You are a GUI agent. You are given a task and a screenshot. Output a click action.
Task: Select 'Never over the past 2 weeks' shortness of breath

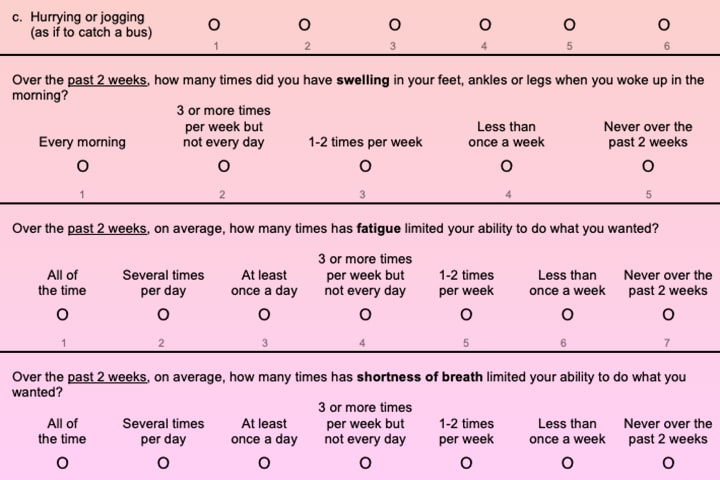(668, 463)
